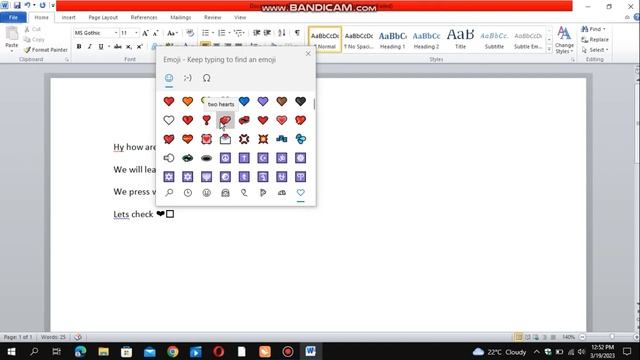Insert the heart decoration emoji
640x360 pixels.
pyautogui.click(x=207, y=139)
